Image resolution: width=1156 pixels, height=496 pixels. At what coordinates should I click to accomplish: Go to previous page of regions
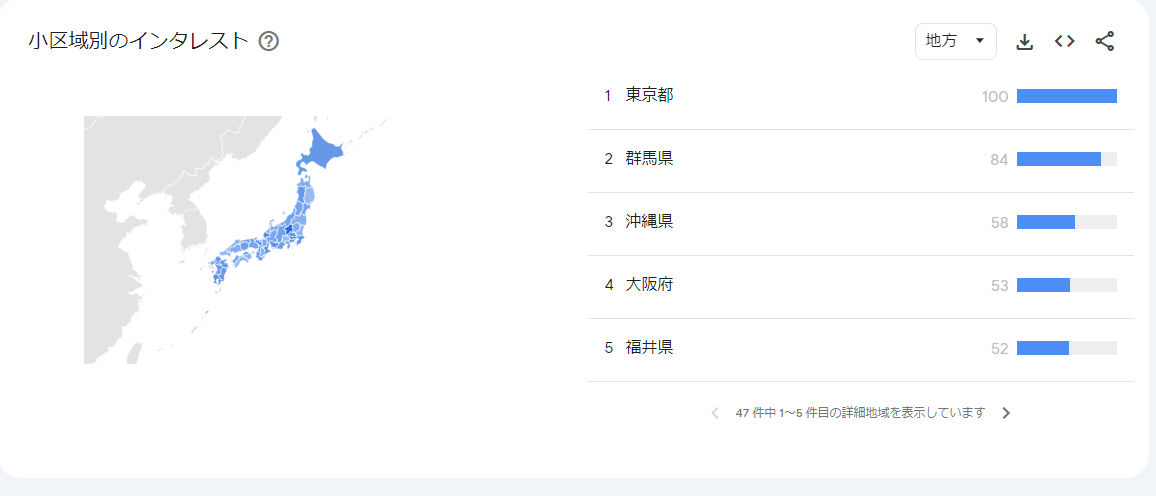(x=714, y=413)
